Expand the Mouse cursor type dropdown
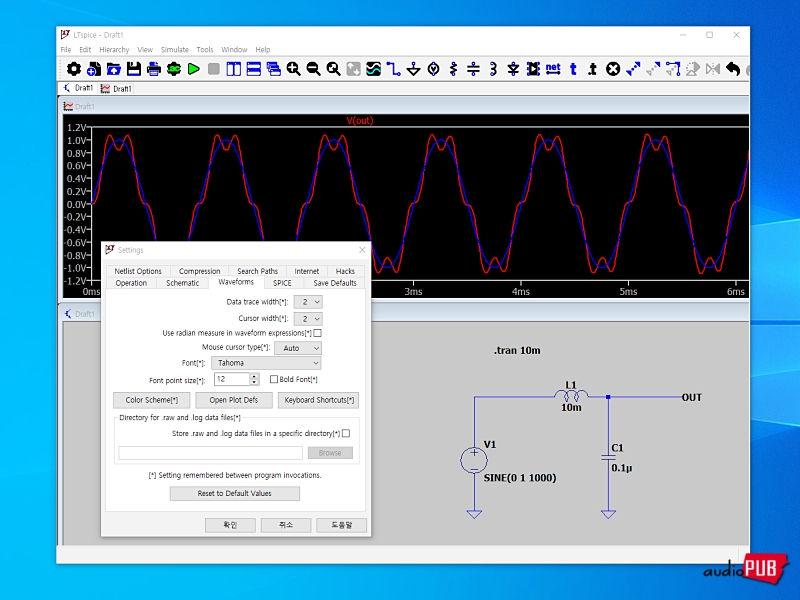800x600 pixels. [x=298, y=348]
